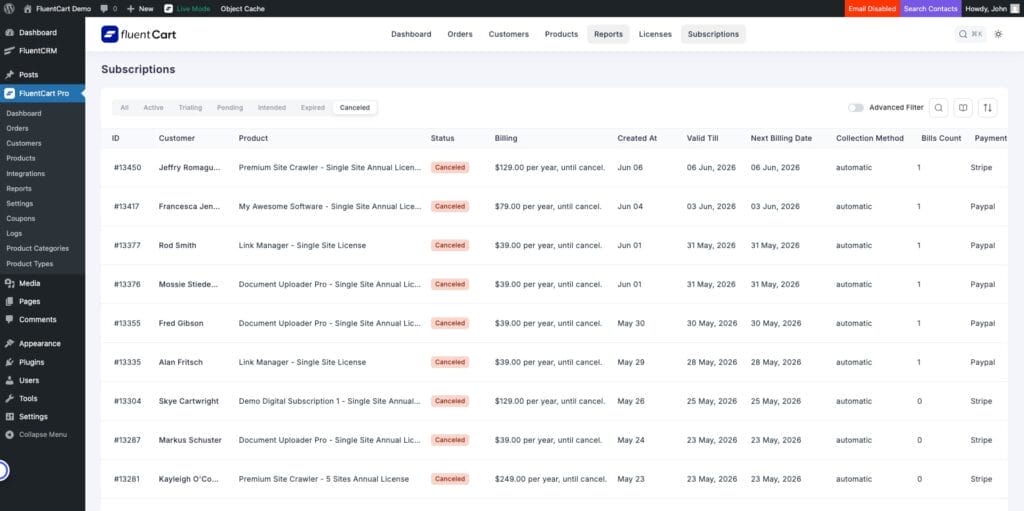Open the comments bubble in admin bar
The height and width of the screenshot is (511, 1024).
tap(109, 8)
